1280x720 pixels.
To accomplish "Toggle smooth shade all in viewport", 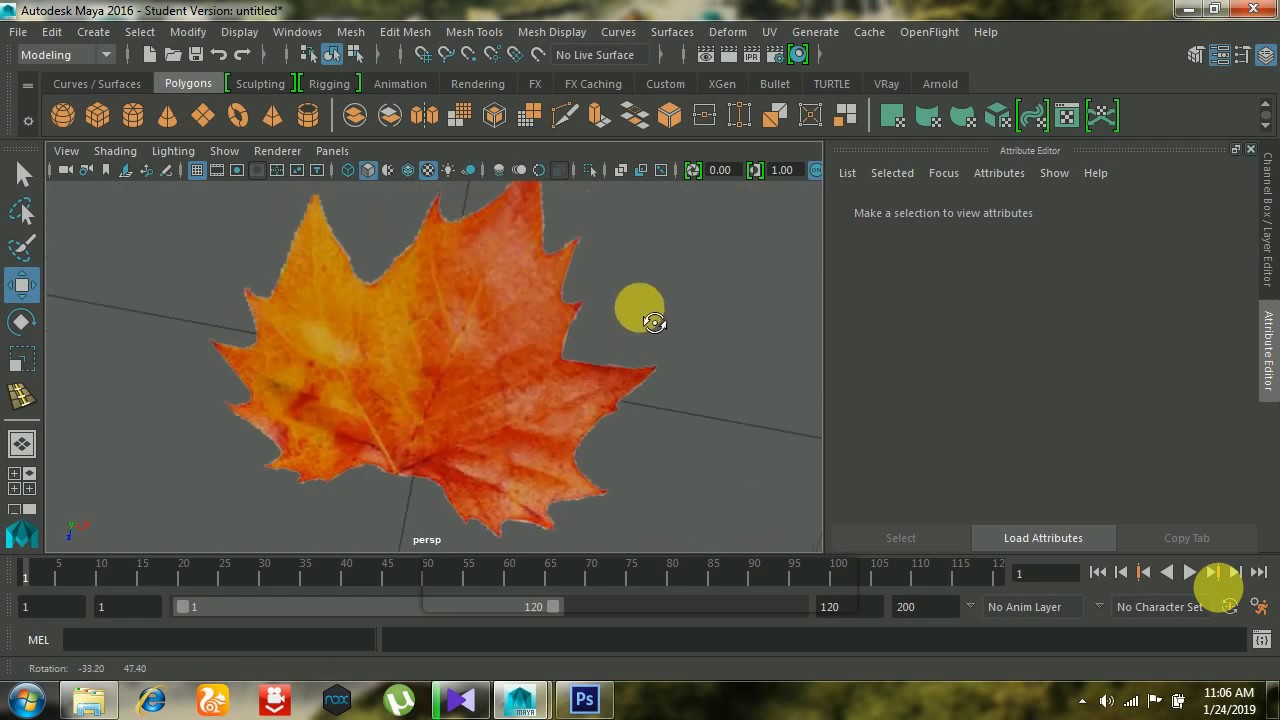I will pos(368,170).
